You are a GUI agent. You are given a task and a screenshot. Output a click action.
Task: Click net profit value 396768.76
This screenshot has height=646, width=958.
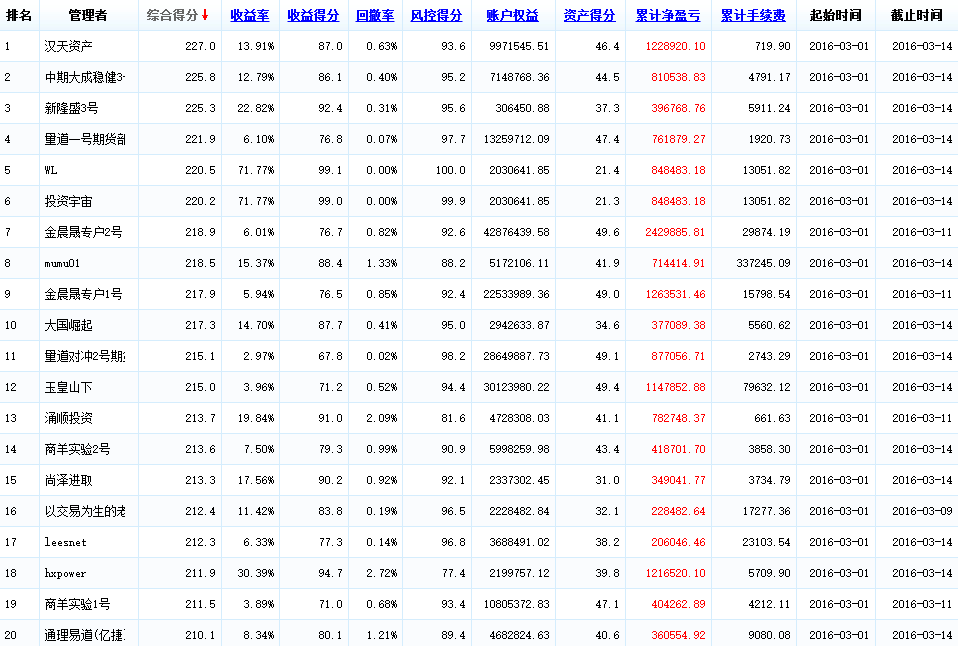click(678, 108)
